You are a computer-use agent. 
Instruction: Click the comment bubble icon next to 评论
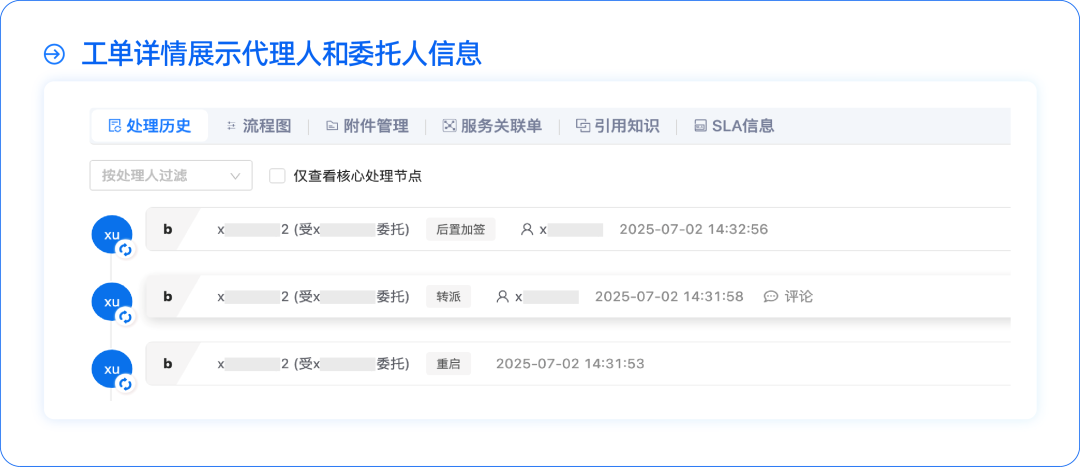(x=771, y=296)
